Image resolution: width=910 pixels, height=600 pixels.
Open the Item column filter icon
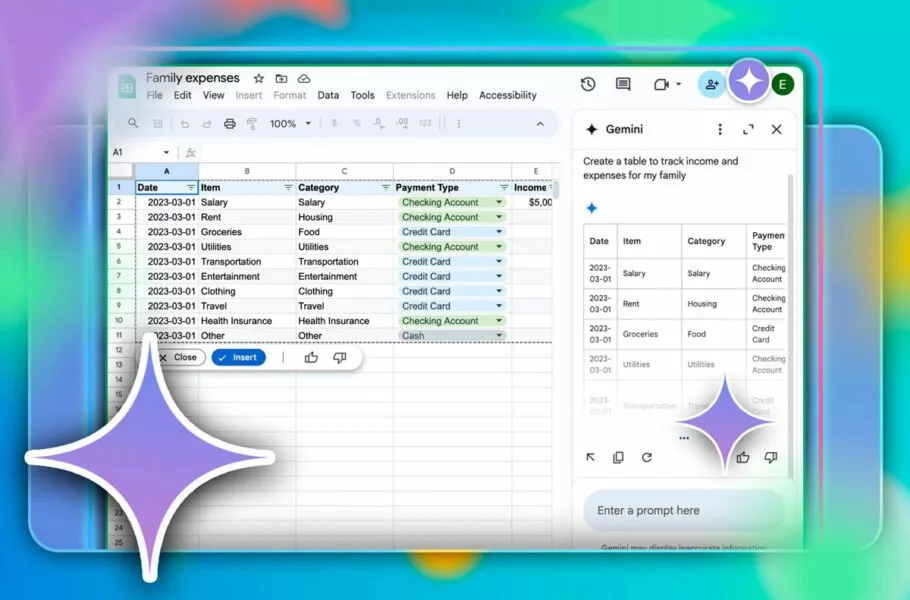click(288, 187)
